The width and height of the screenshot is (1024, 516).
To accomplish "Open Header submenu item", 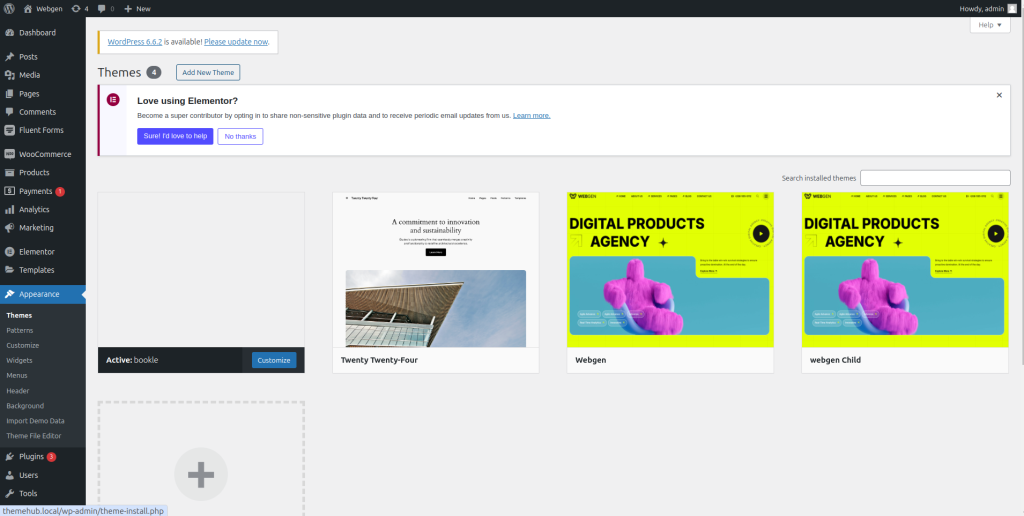I will [x=18, y=391].
